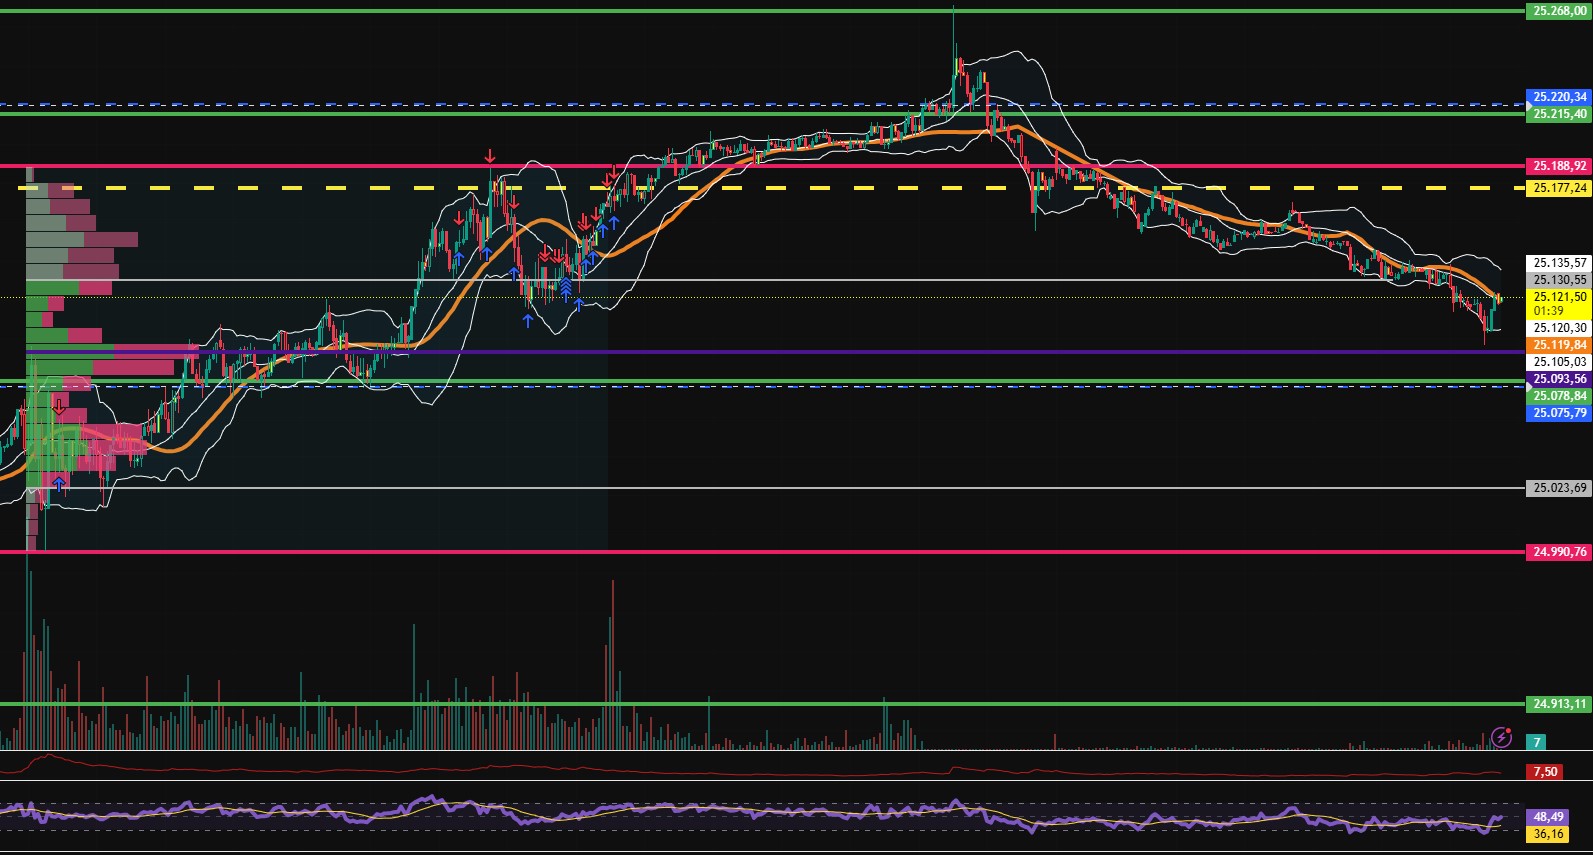Click the green 24.913,11 price label
Image resolution: width=1593 pixels, height=855 pixels.
pos(1559,704)
